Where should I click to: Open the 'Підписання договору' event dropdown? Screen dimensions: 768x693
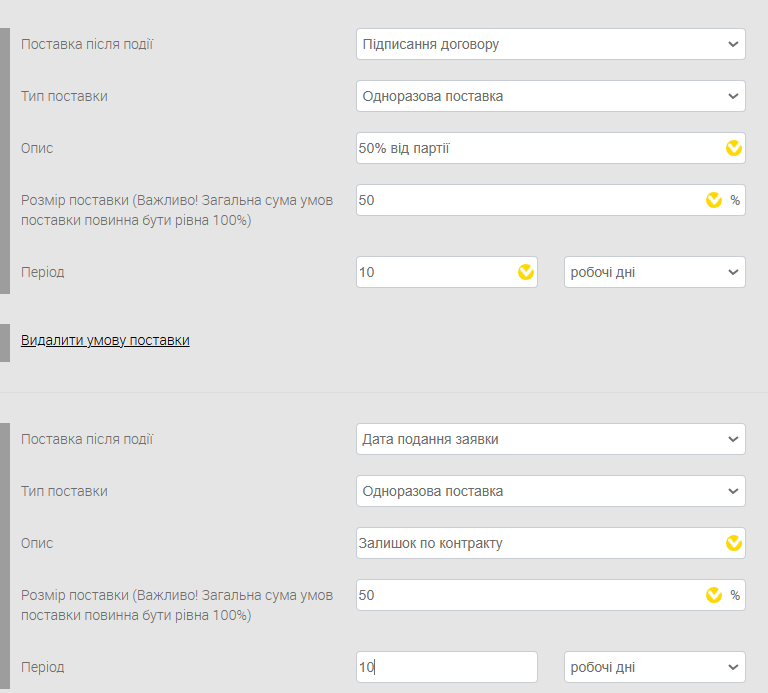[550, 44]
